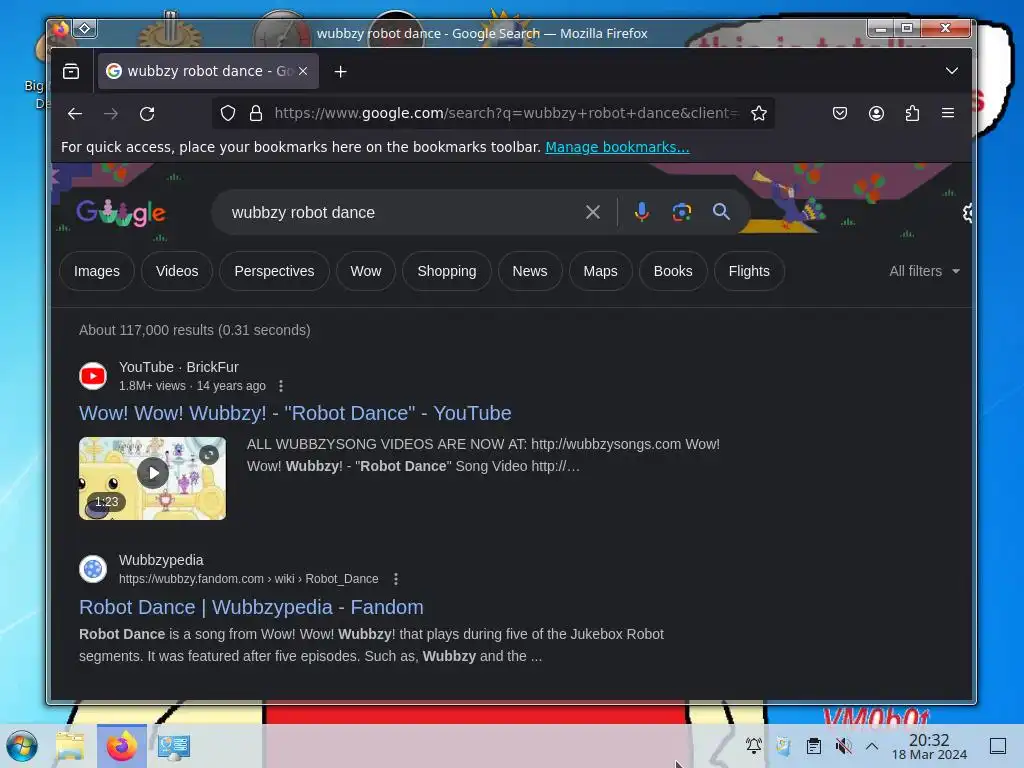Open Robot Dance Wubbzypedia Fandom result
Image resolution: width=1024 pixels, height=768 pixels.
point(251,607)
